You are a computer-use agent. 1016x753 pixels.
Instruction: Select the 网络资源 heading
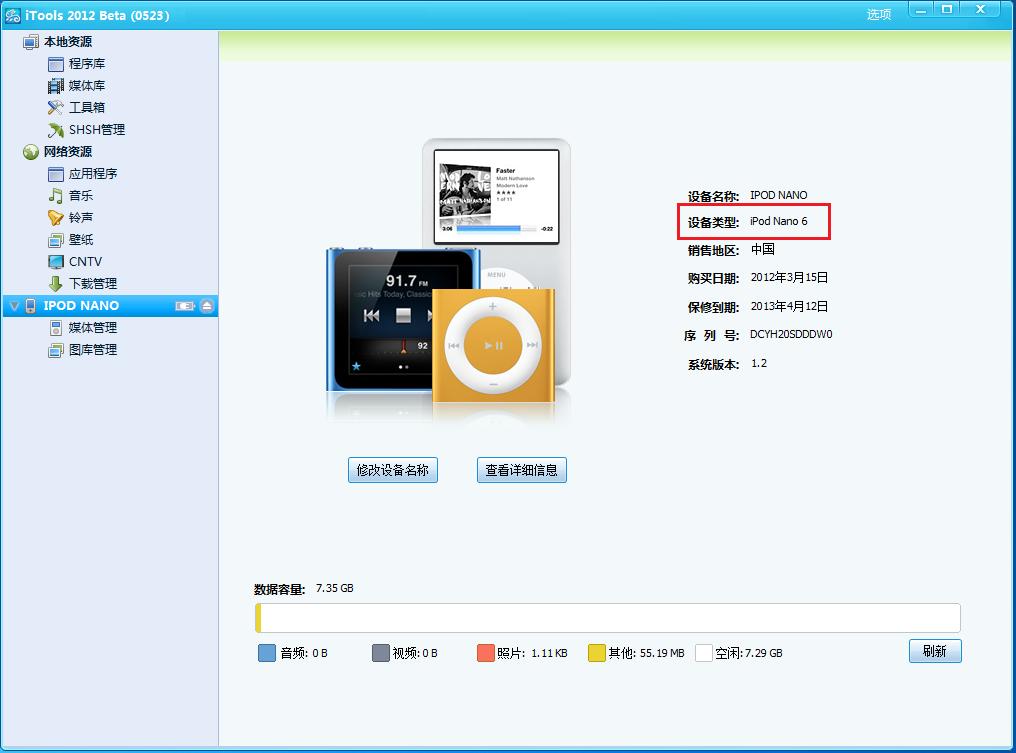point(68,152)
